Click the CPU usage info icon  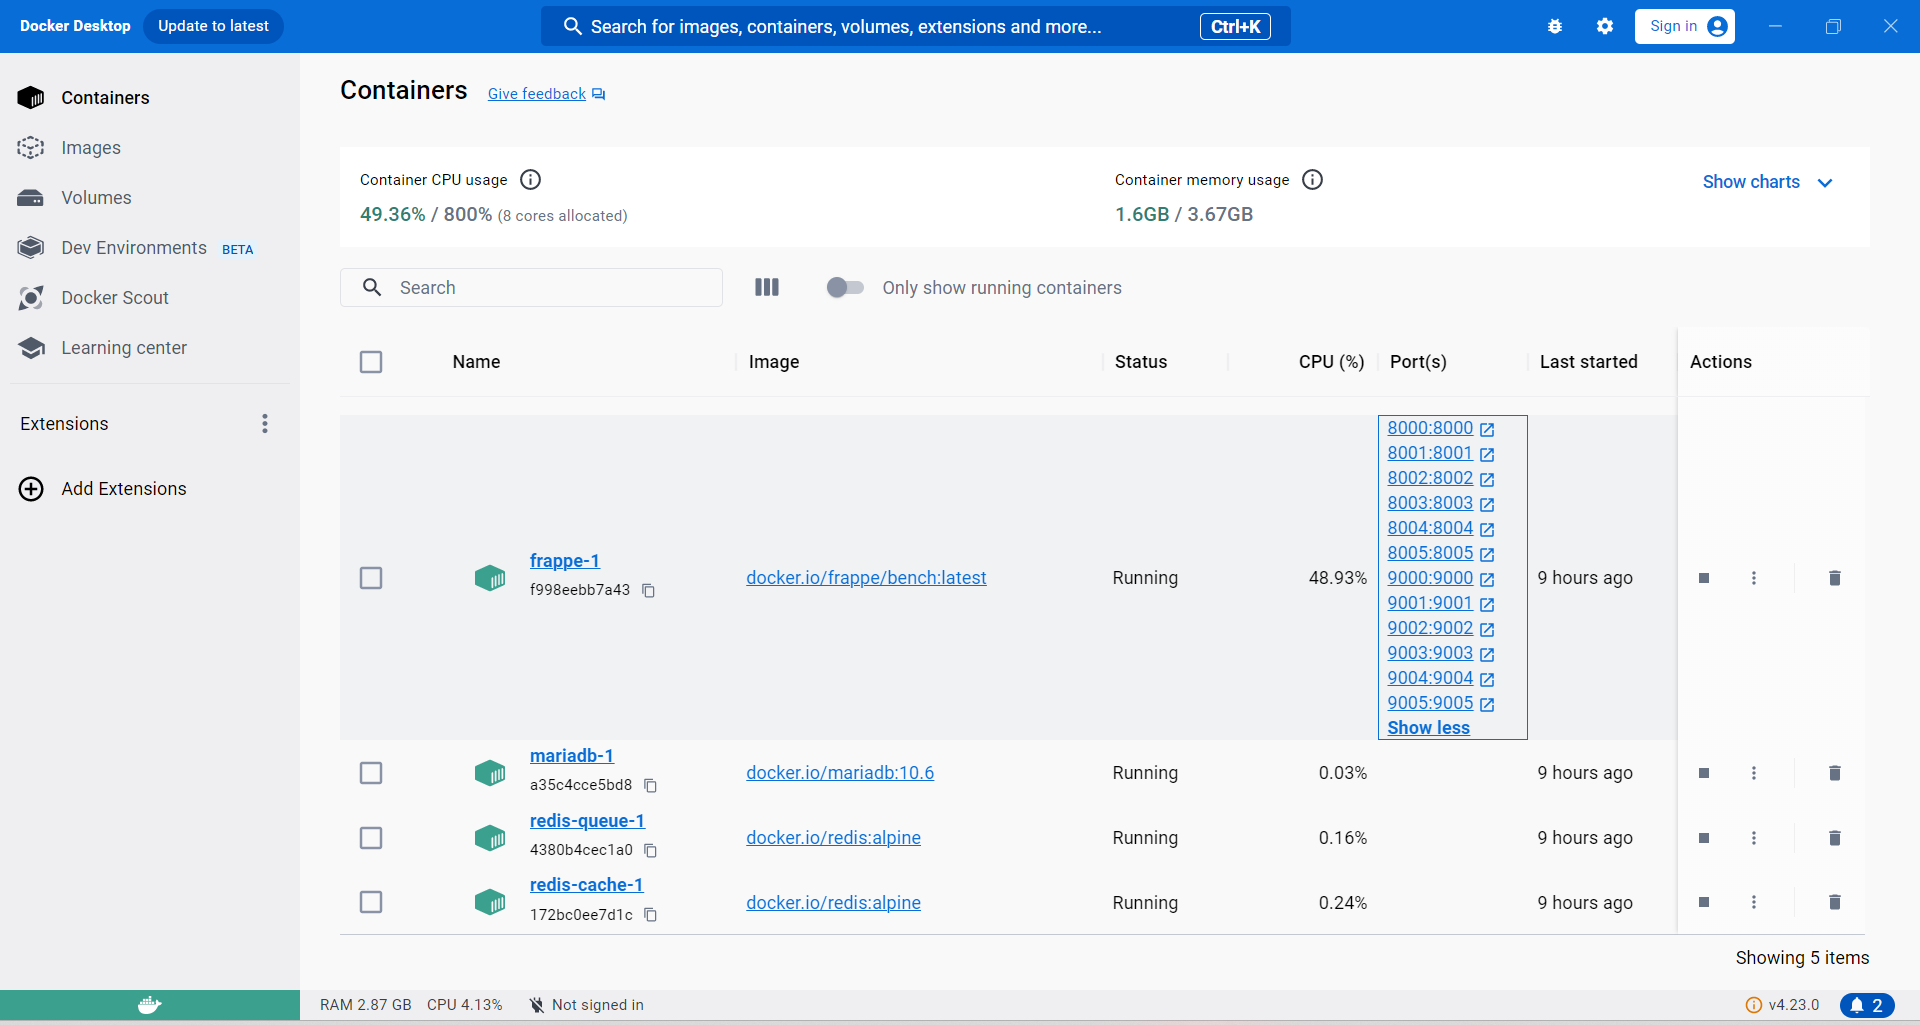(x=531, y=180)
